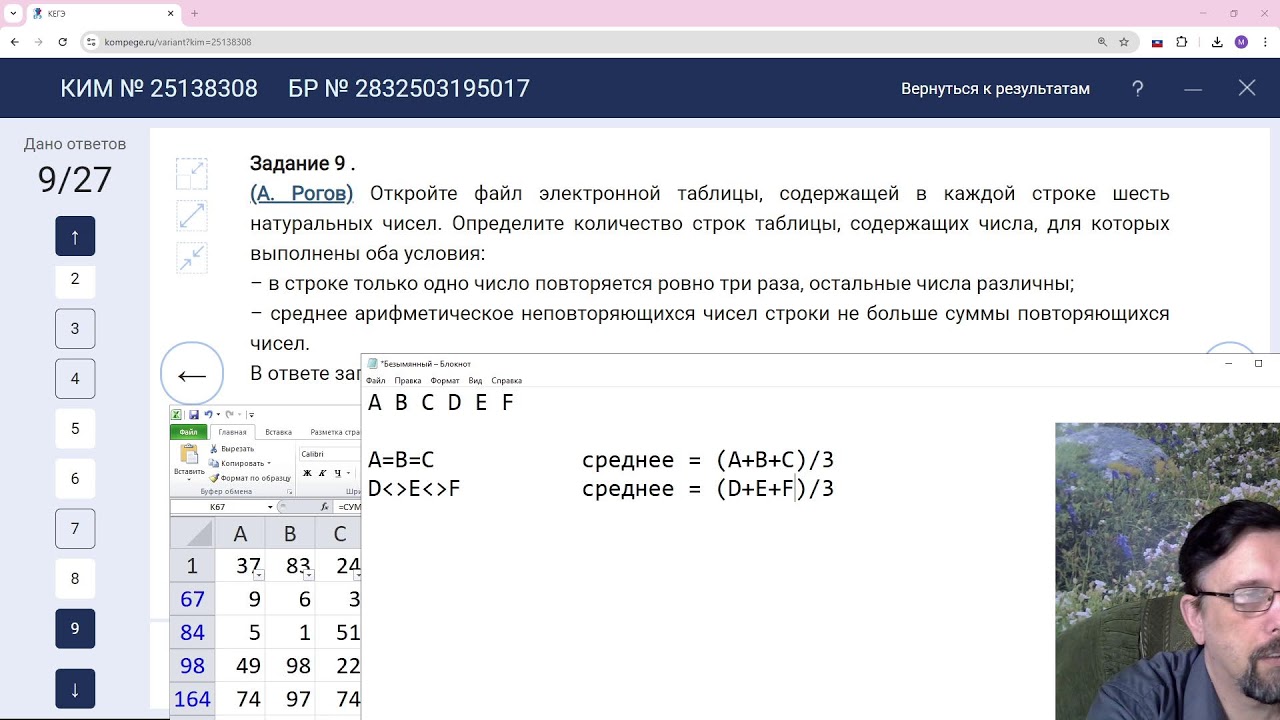Image resolution: width=1280 pixels, height=720 pixels.
Task: Open a new browser tab
Action: [x=194, y=14]
